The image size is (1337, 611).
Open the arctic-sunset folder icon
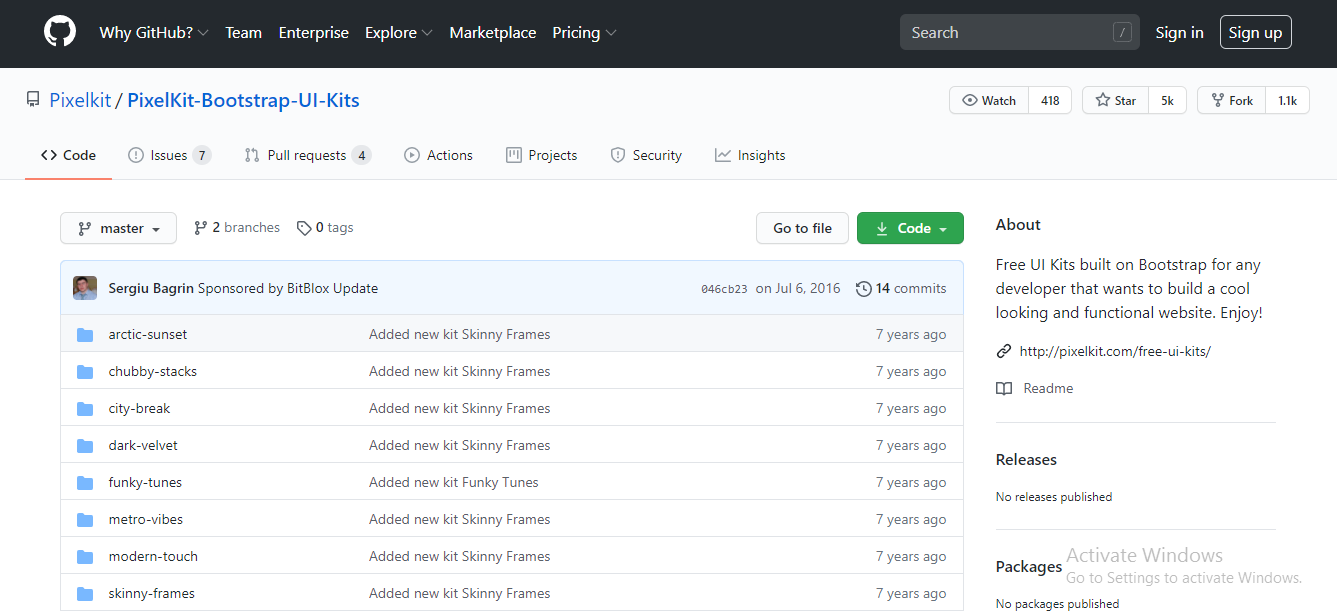click(85, 334)
